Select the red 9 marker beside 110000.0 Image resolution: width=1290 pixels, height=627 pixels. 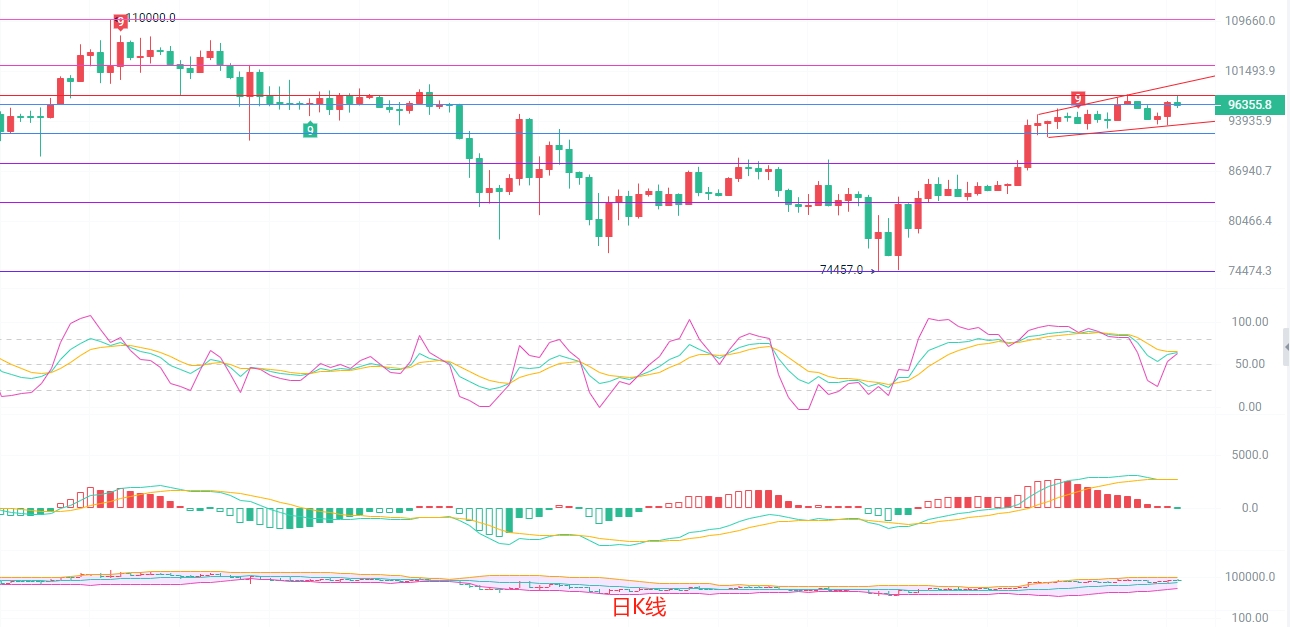[121, 21]
